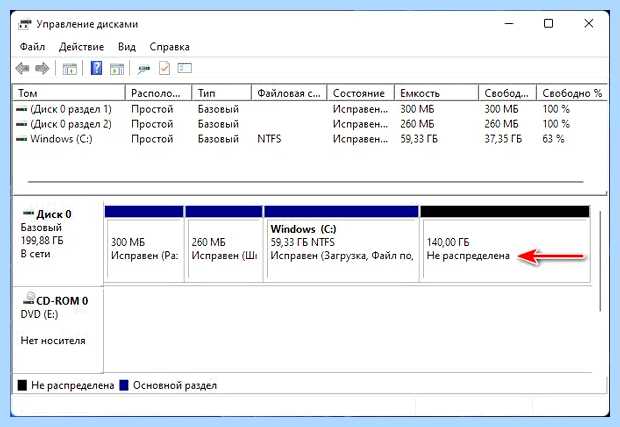Select the 300 МБ partition block
The height and width of the screenshot is (427, 620).
[x=144, y=244]
